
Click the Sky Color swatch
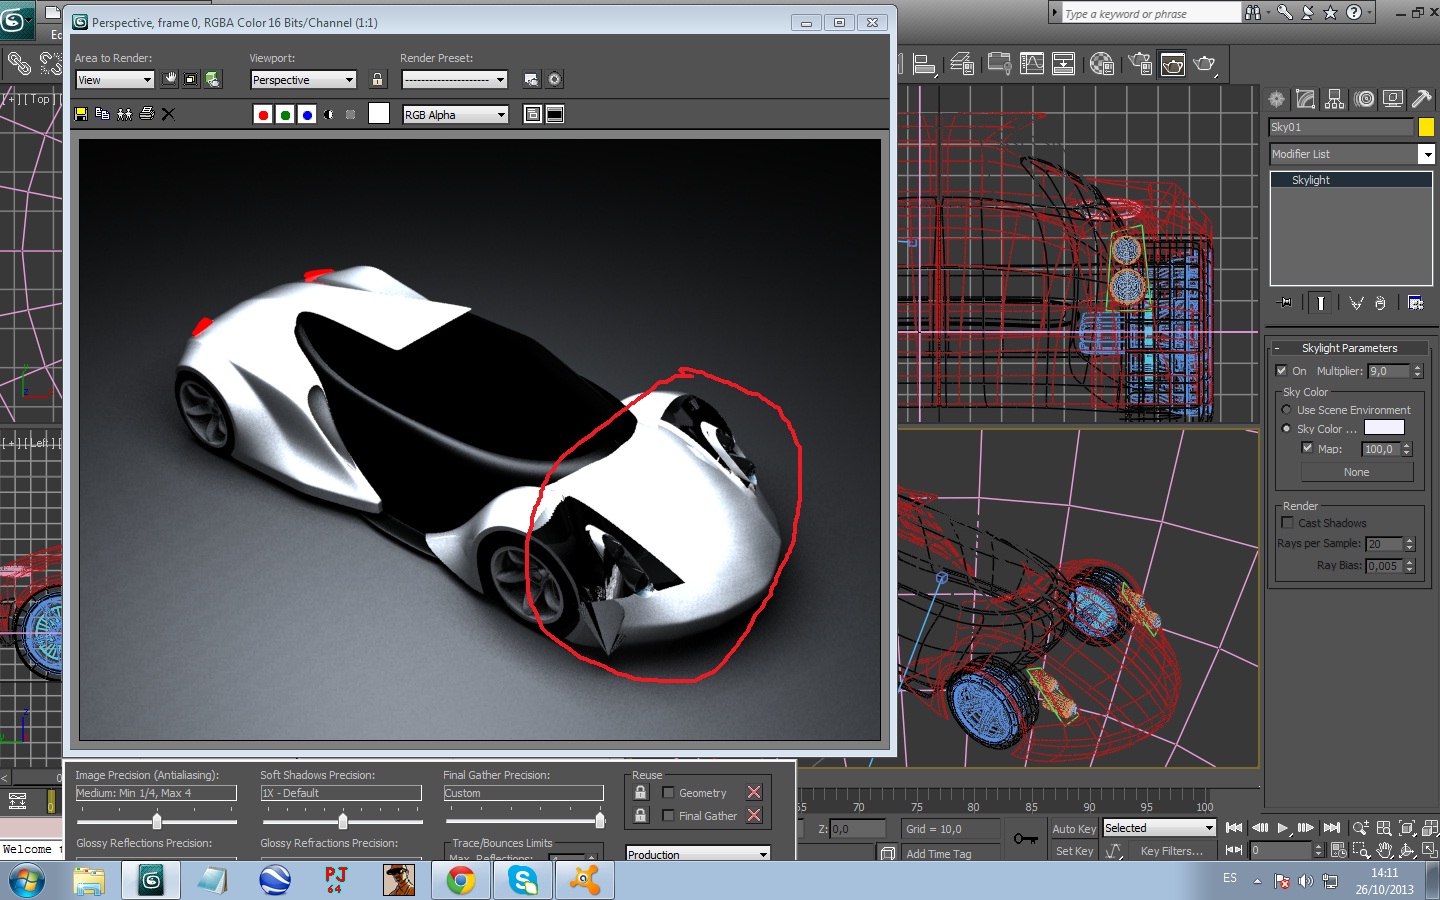click(x=1384, y=428)
